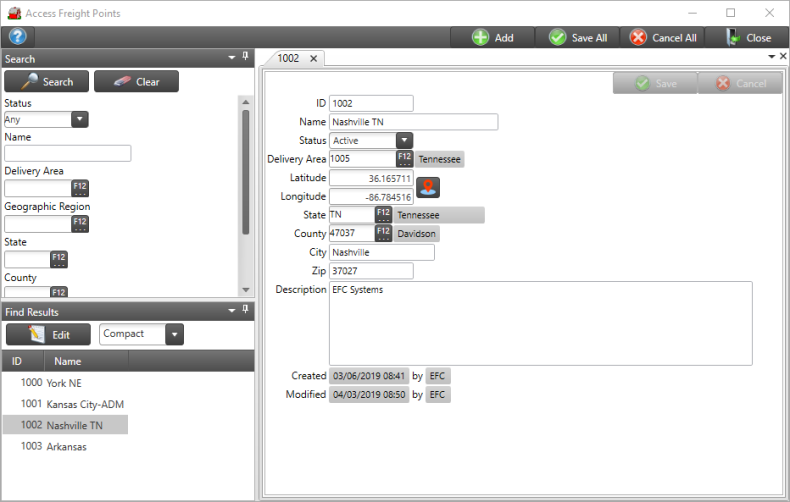The height and width of the screenshot is (502, 790).
Task: Close the 1002 tab with its X
Action: tap(313, 59)
